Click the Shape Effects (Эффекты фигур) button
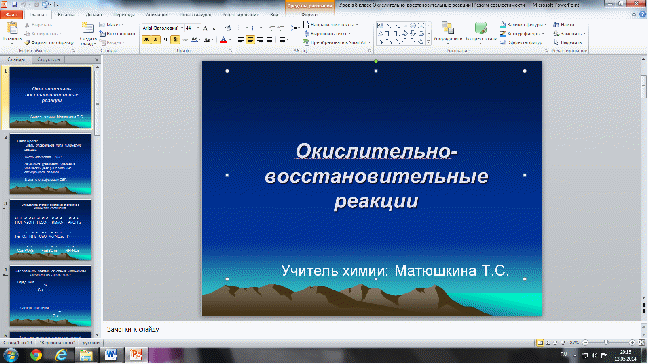The image size is (648, 364). pos(521,43)
